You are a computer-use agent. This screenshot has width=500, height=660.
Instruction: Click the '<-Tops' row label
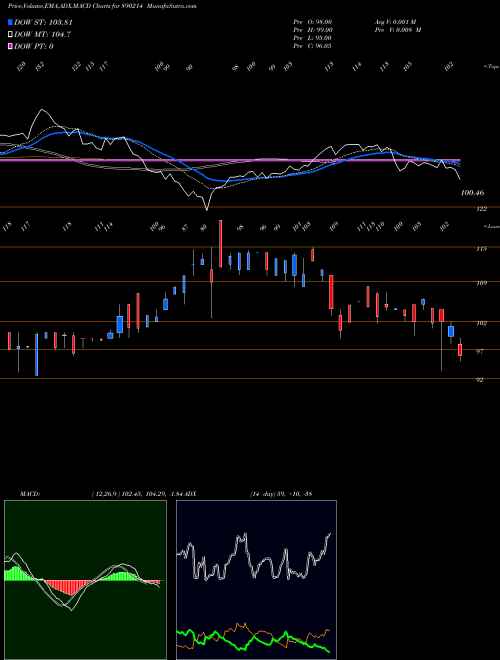click(x=491, y=67)
